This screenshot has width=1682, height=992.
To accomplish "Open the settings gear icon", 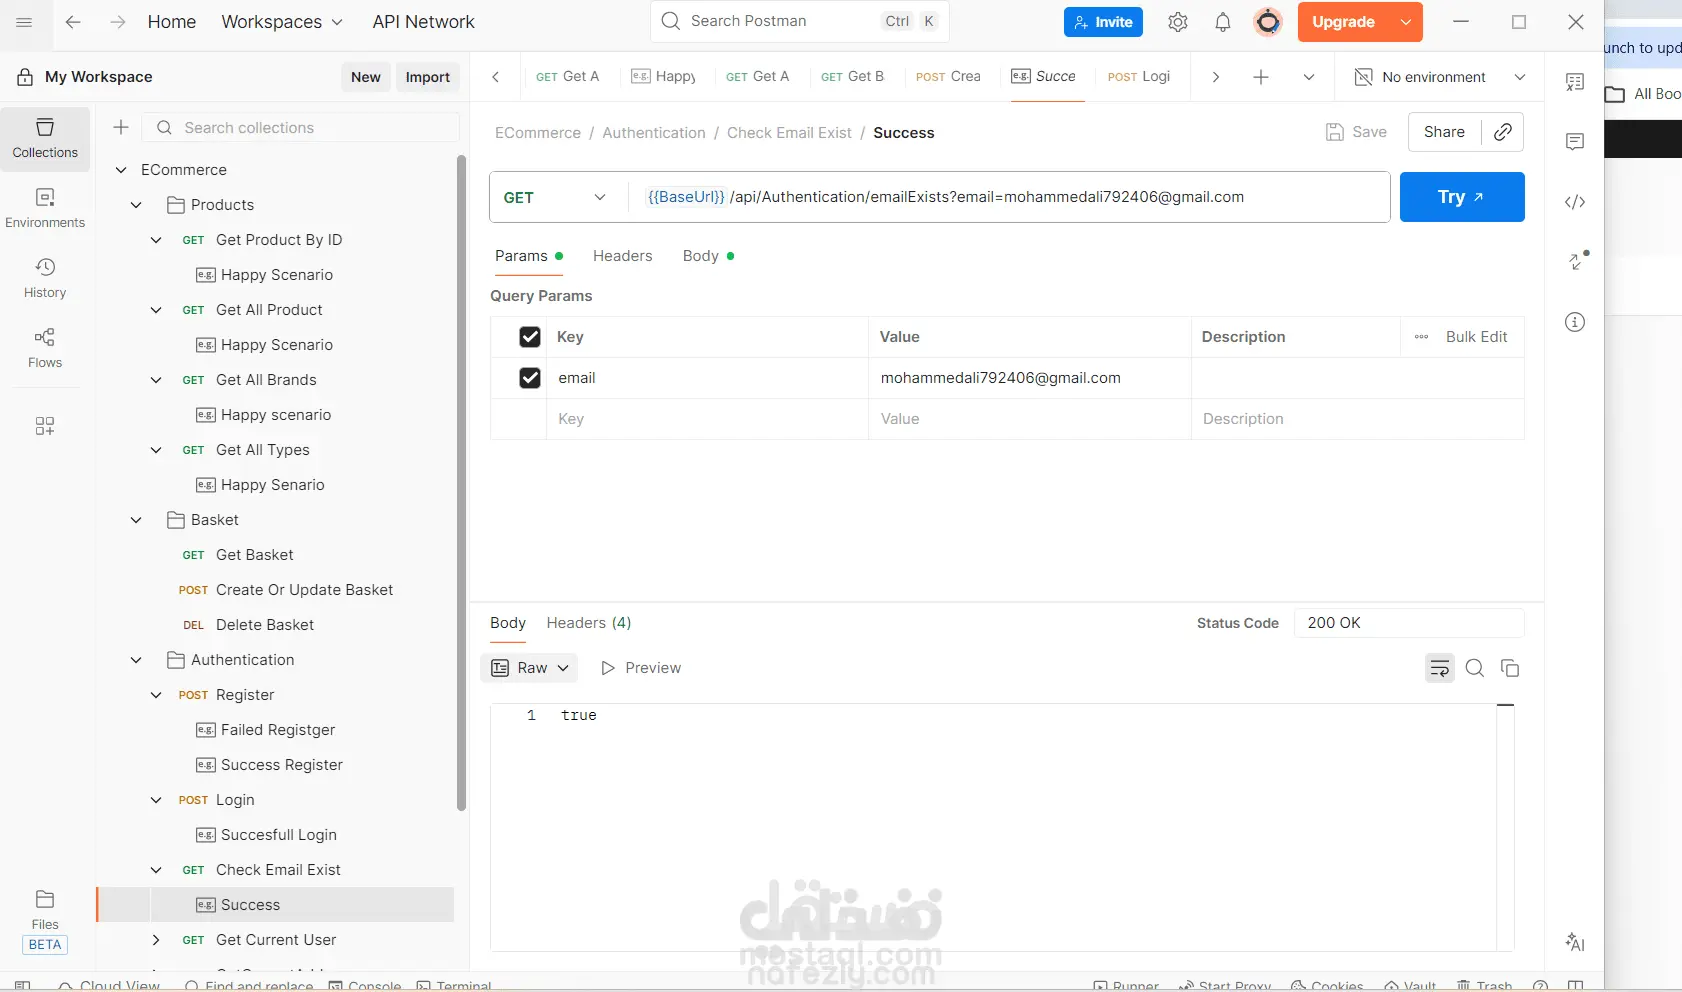I will (1178, 22).
